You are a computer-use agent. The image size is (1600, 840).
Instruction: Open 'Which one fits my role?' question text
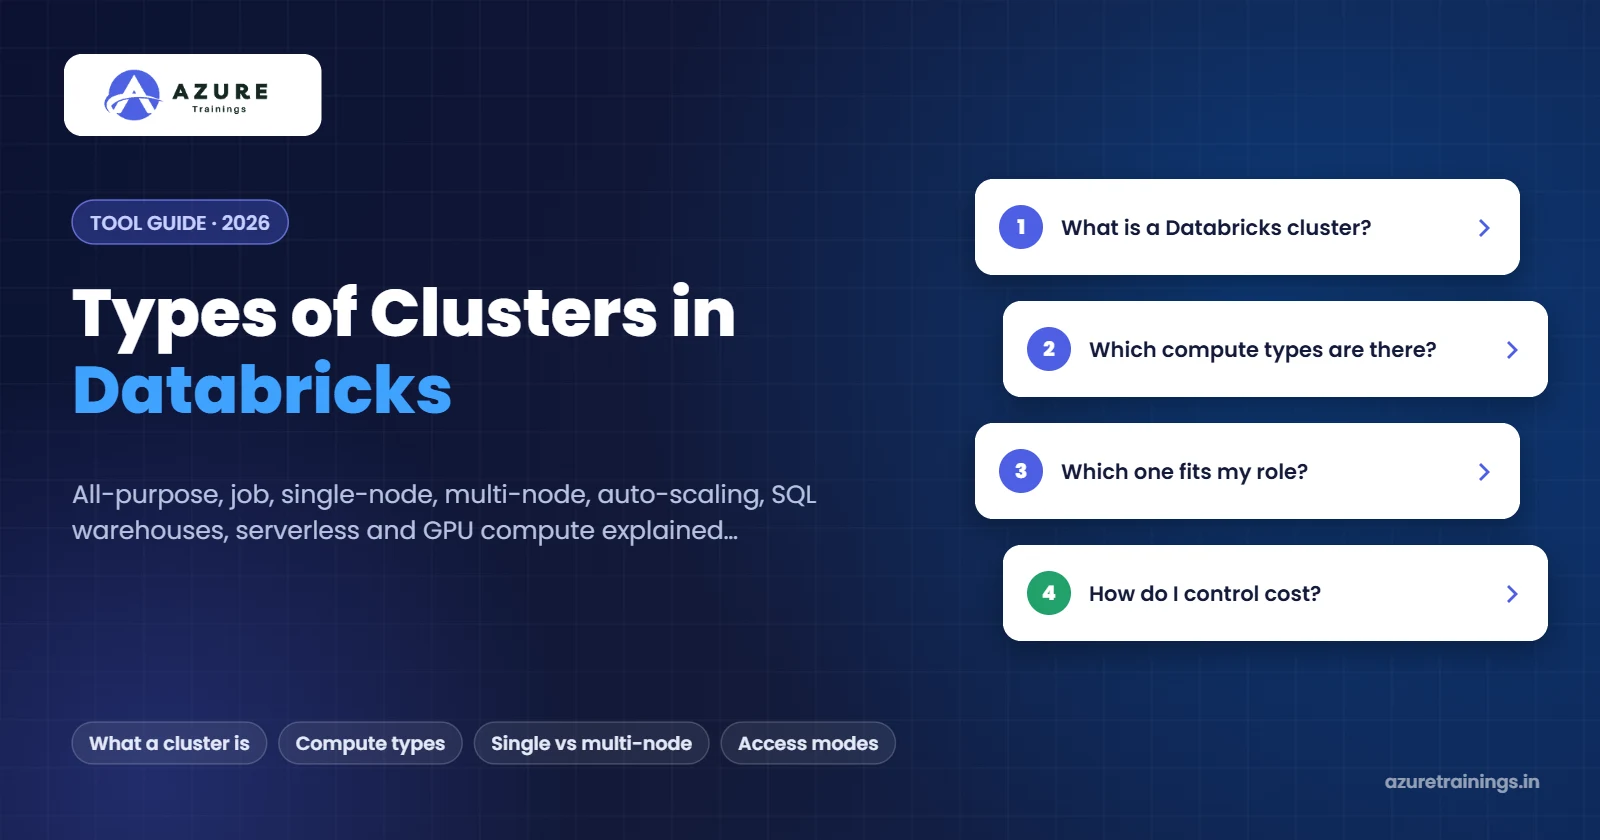(1184, 472)
